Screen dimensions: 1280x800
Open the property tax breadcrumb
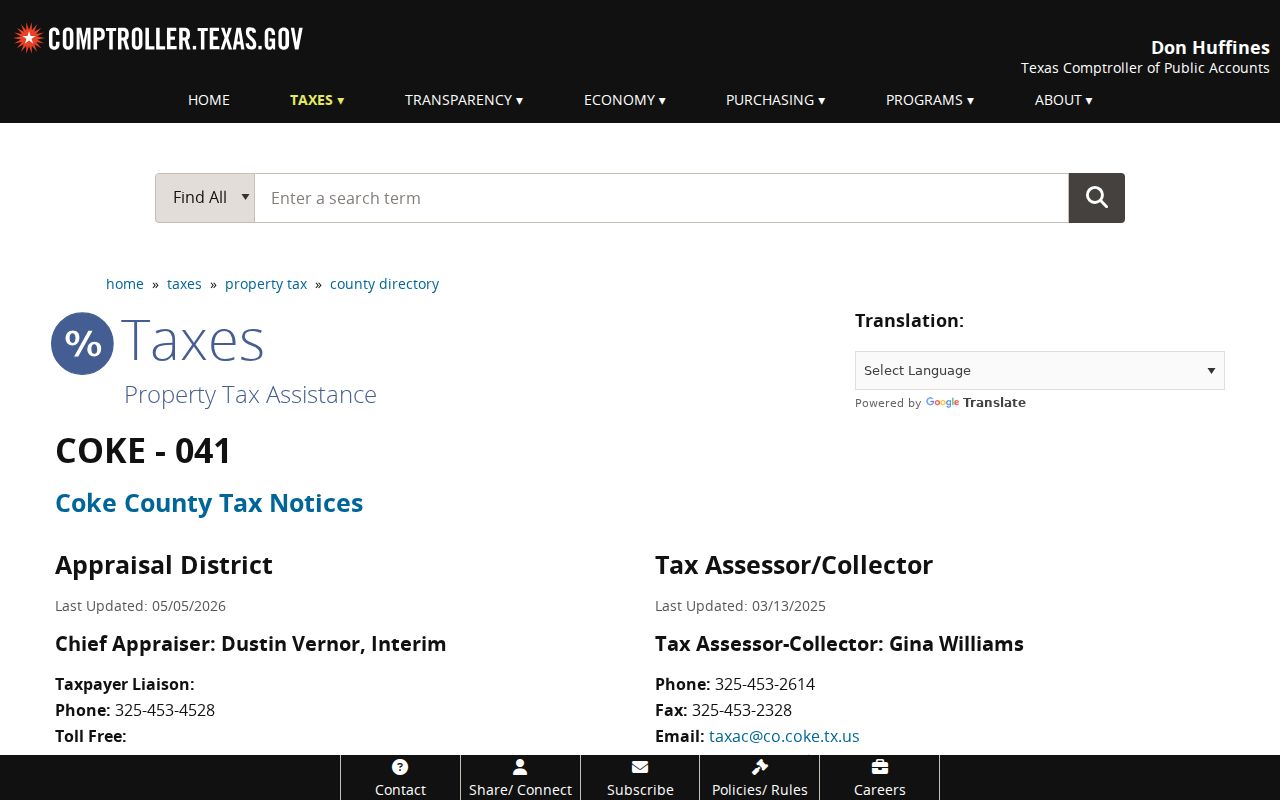[266, 284]
